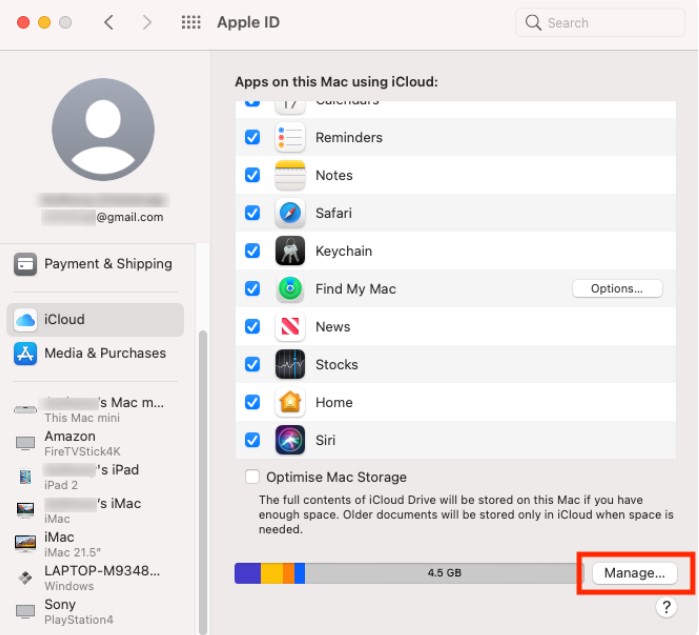The height and width of the screenshot is (635, 699).
Task: Click the sidebar vertical scrollbar
Action: click(x=203, y=482)
